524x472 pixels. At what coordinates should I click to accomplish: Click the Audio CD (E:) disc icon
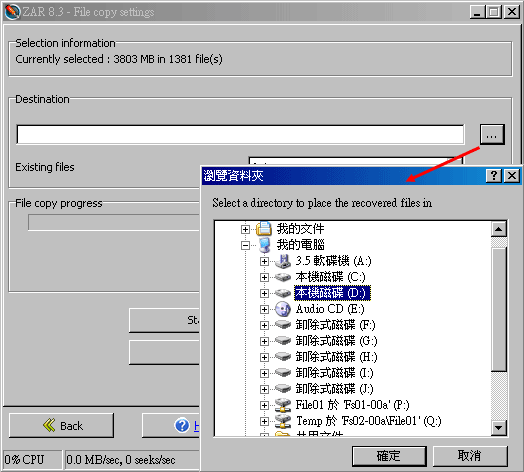point(283,309)
